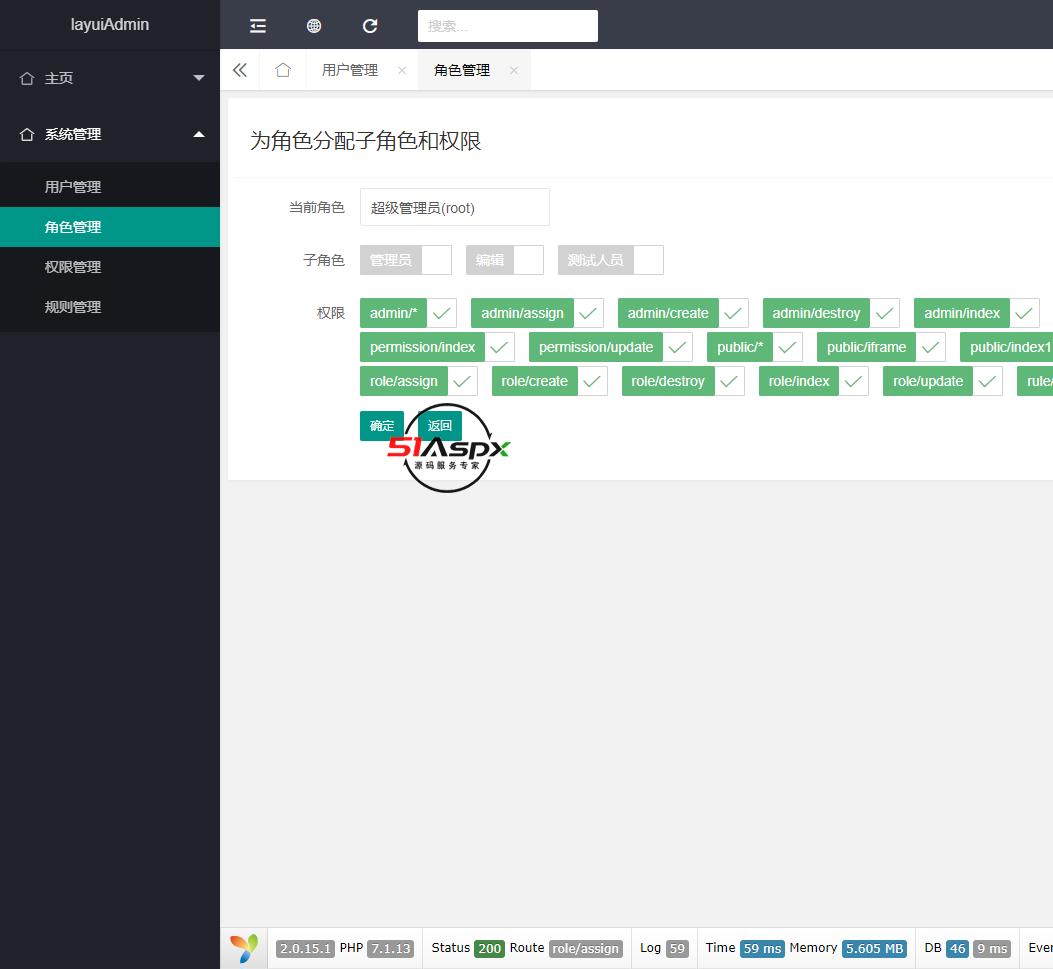Check the 测试人员 sub-role checkbox
1053x969 pixels.
tap(610, 260)
